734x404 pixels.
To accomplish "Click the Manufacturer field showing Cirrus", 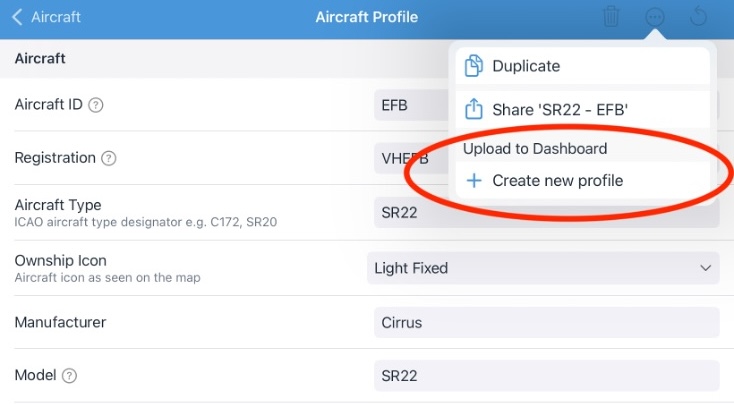I will [546, 323].
